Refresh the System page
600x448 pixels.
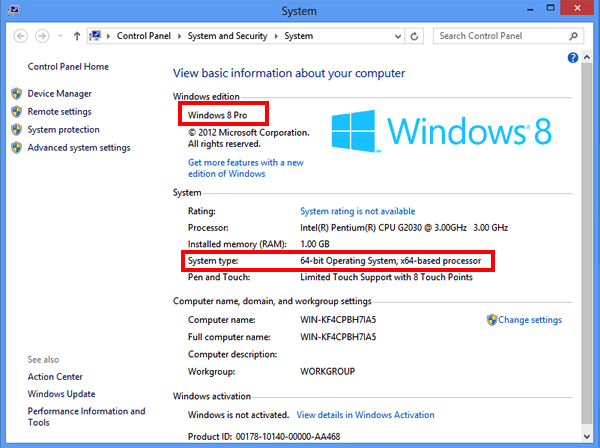click(414, 36)
